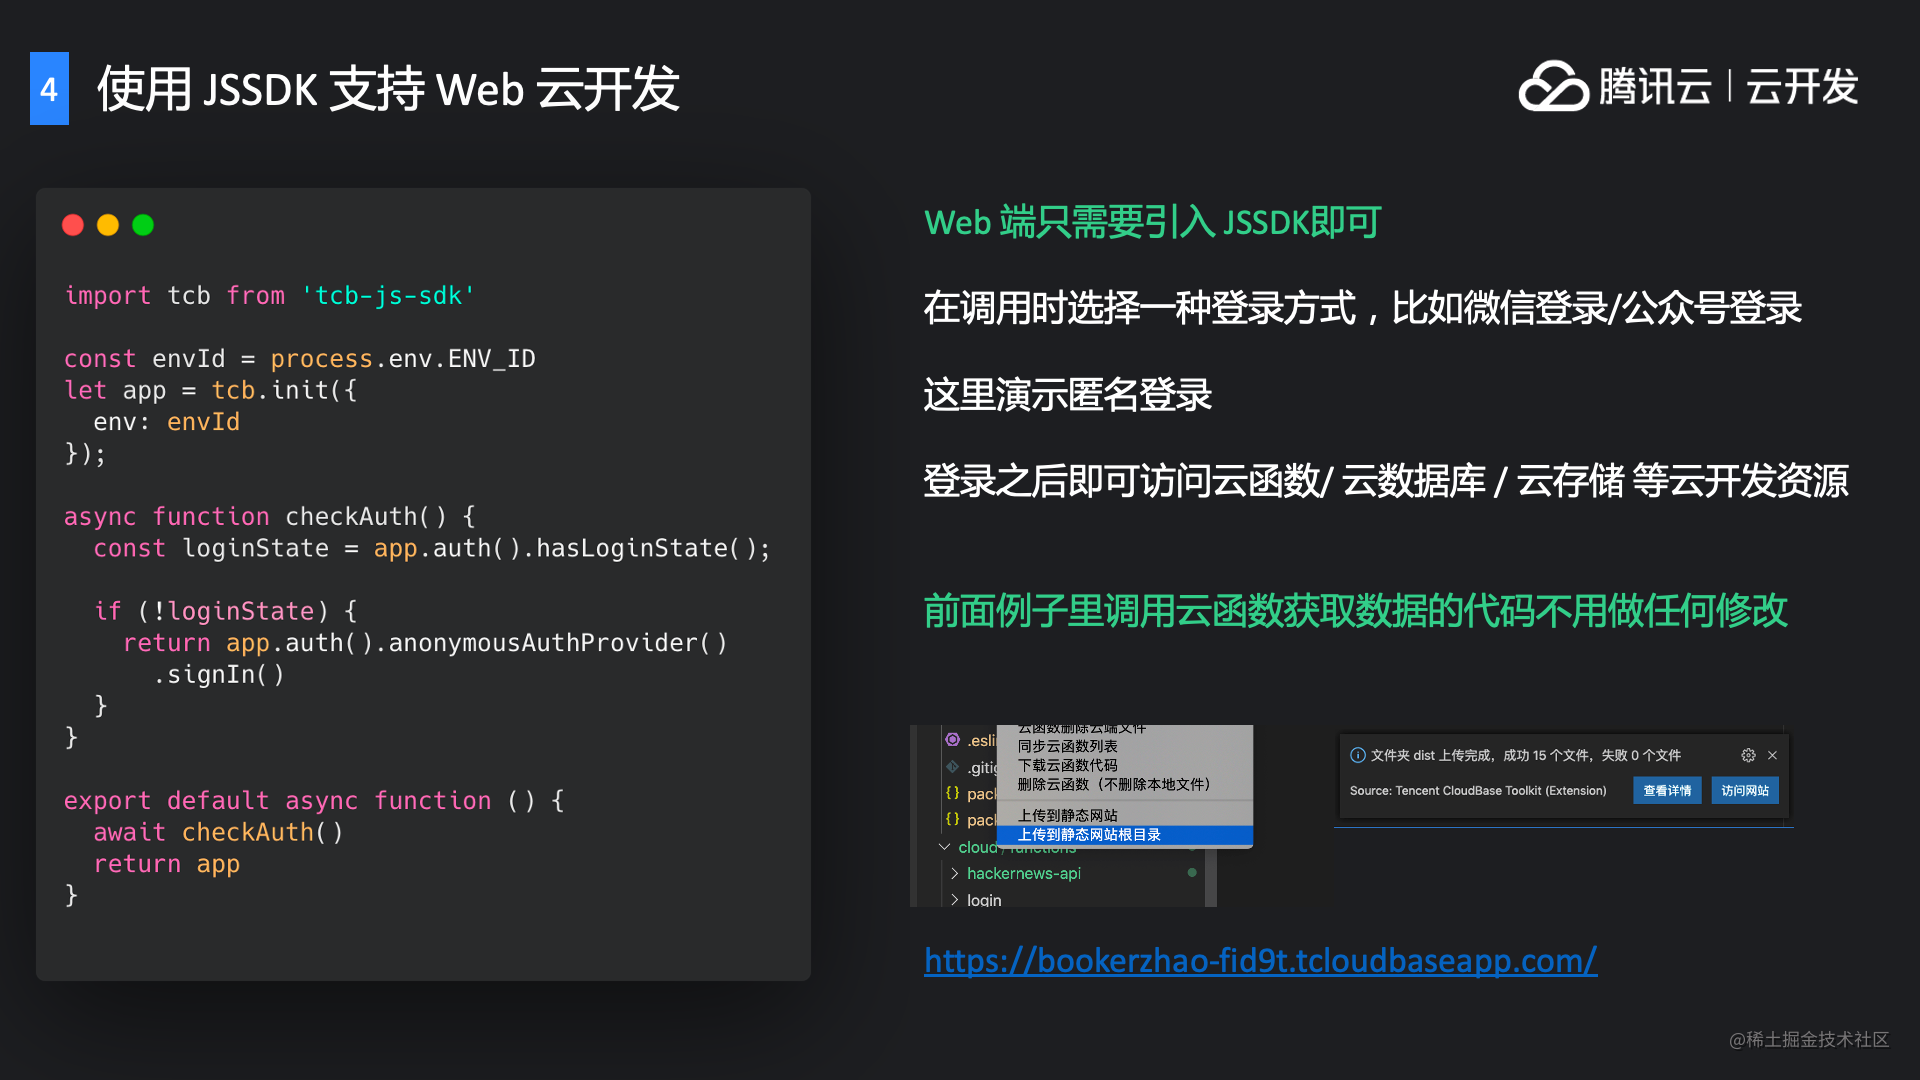Click the export default async function line

[x=314, y=801]
